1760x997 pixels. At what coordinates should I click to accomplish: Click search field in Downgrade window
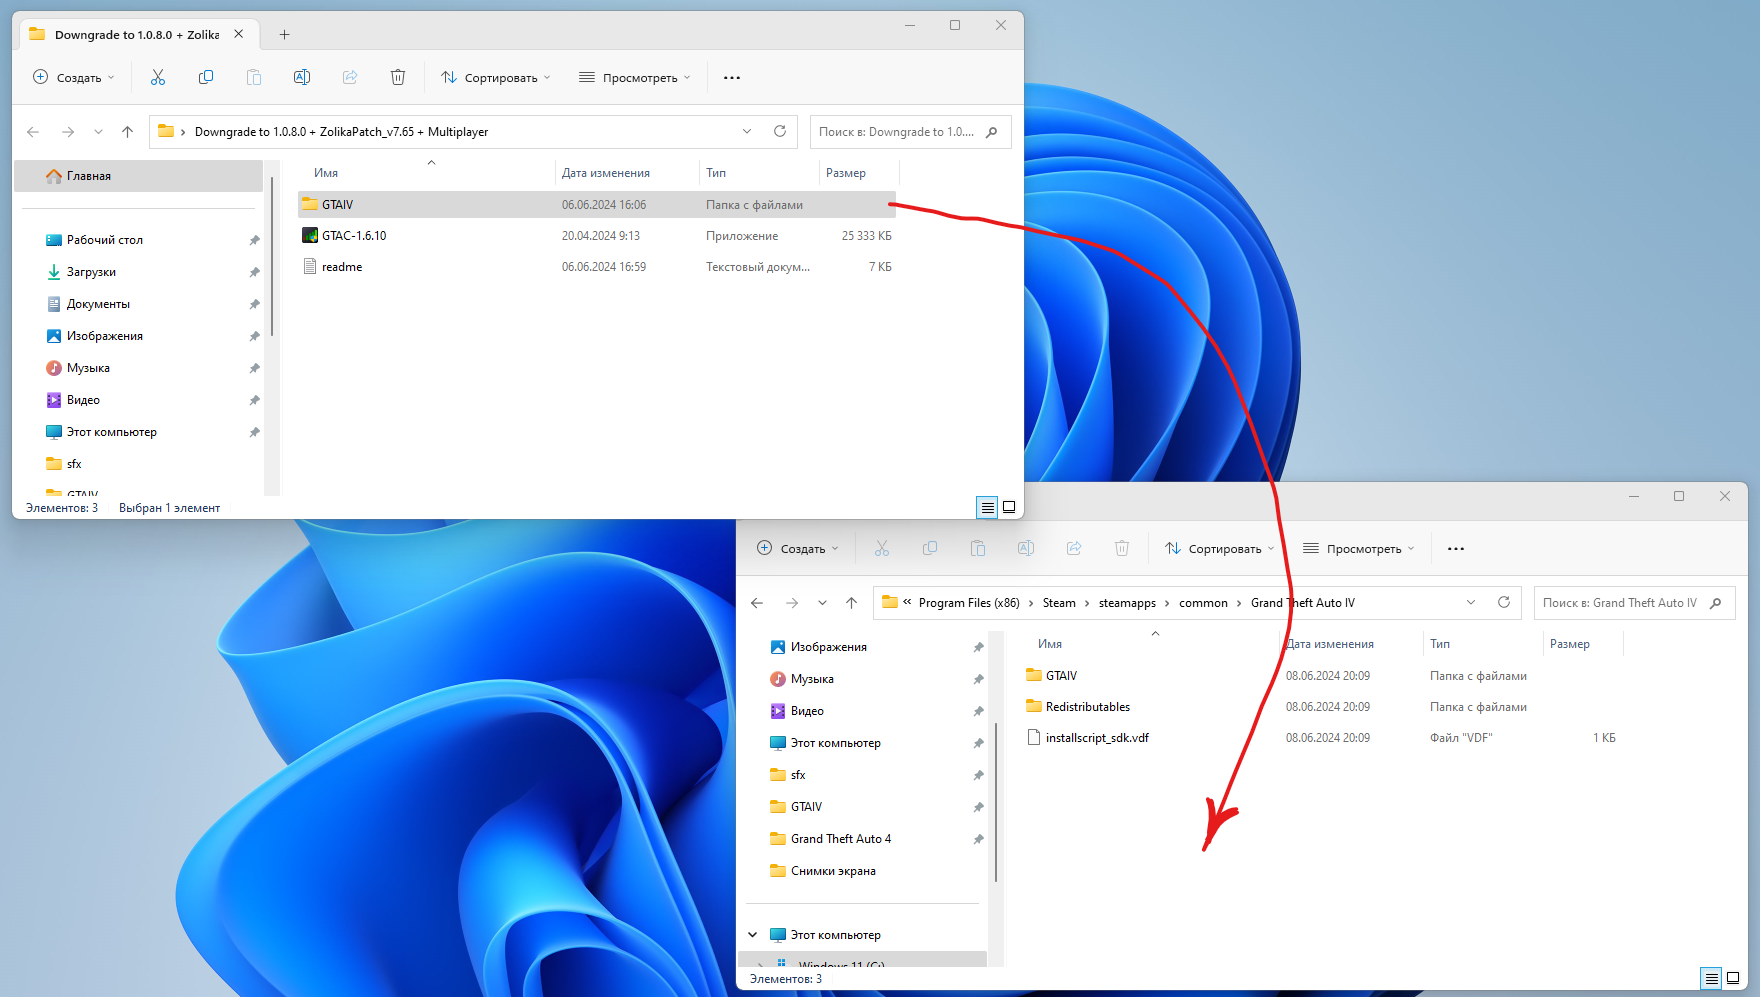910,132
